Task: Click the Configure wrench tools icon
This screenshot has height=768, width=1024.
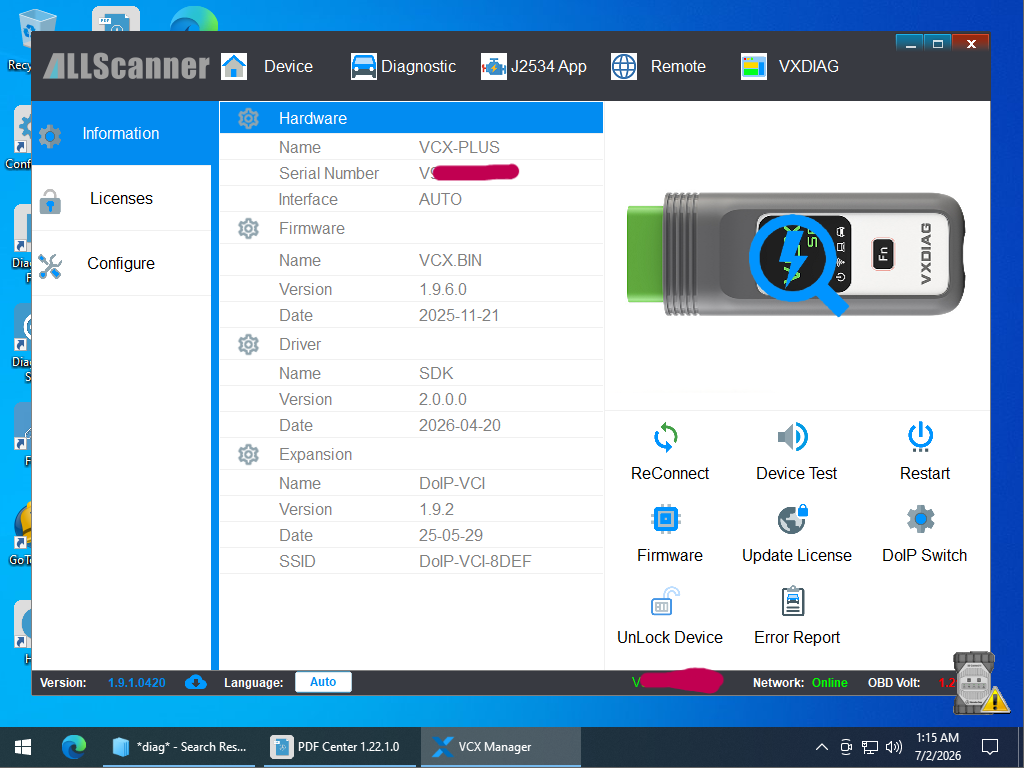Action: click(x=50, y=266)
